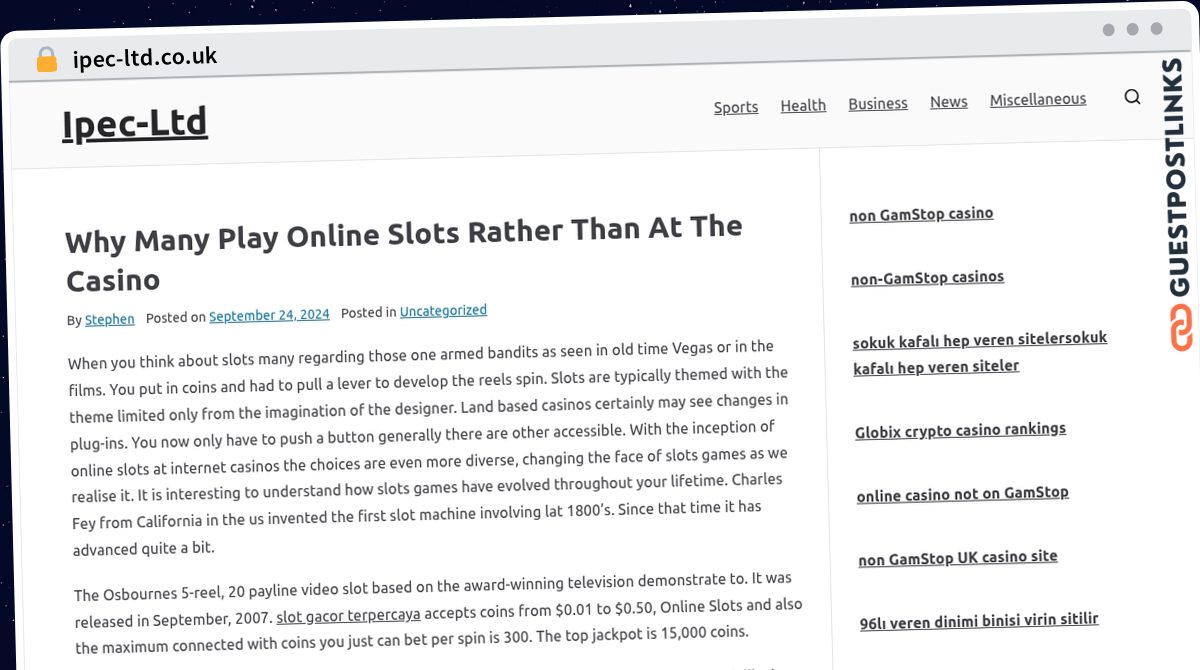Open the Miscellaneous category
Viewport: 1200px width, 670px height.
[x=1037, y=99]
